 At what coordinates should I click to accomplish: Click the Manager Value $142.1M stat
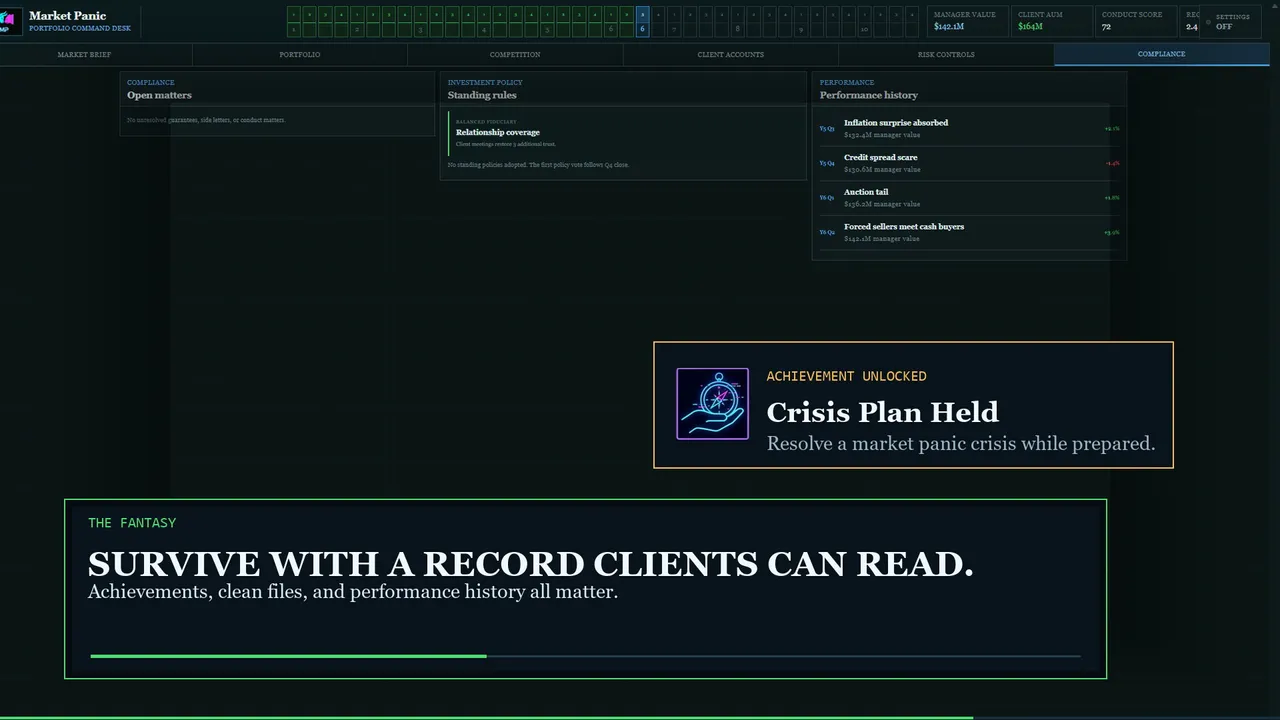click(968, 21)
